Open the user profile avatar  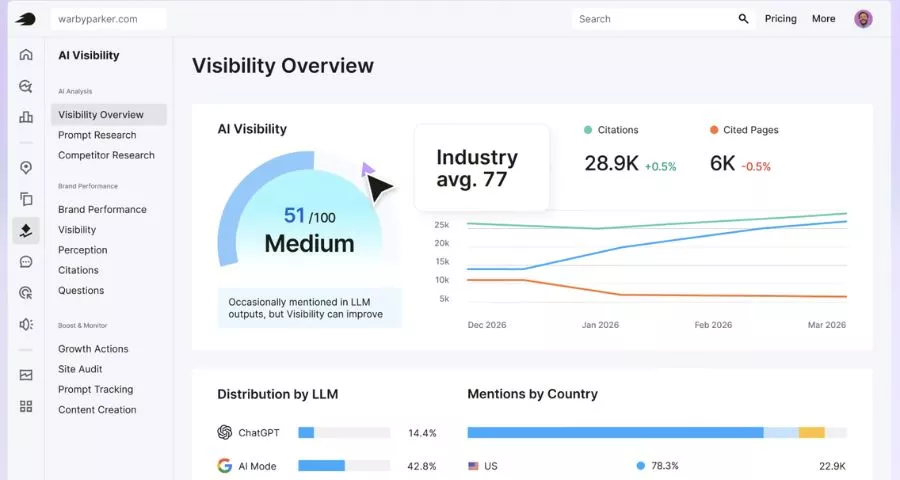pyautogui.click(x=863, y=19)
